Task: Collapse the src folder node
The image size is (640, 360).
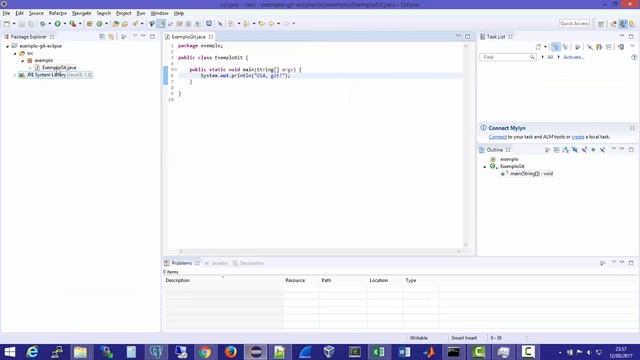Action: [15, 53]
